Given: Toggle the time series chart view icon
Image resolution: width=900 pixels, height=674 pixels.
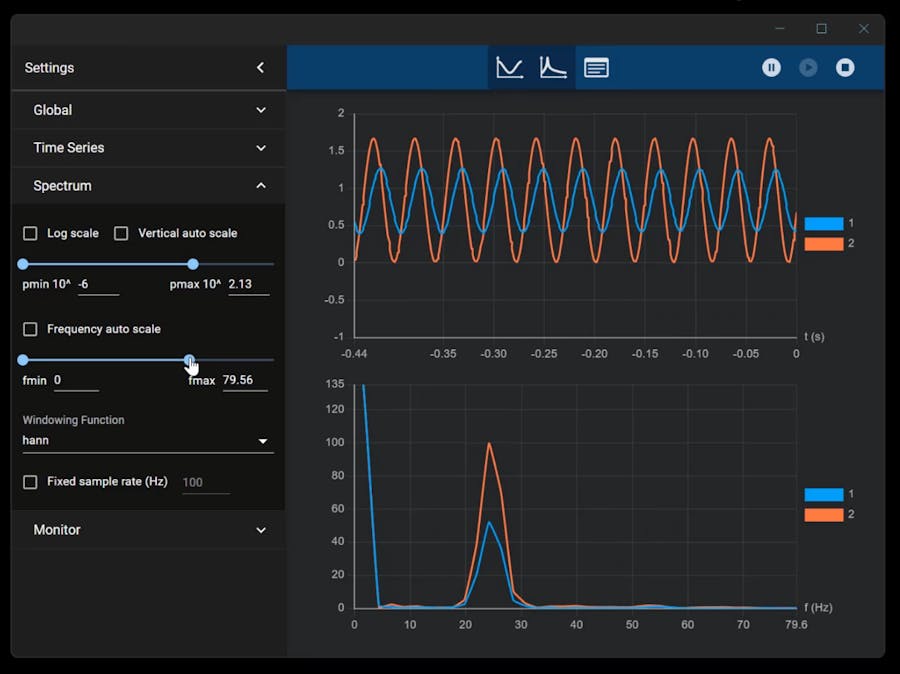Looking at the screenshot, I should (510, 68).
